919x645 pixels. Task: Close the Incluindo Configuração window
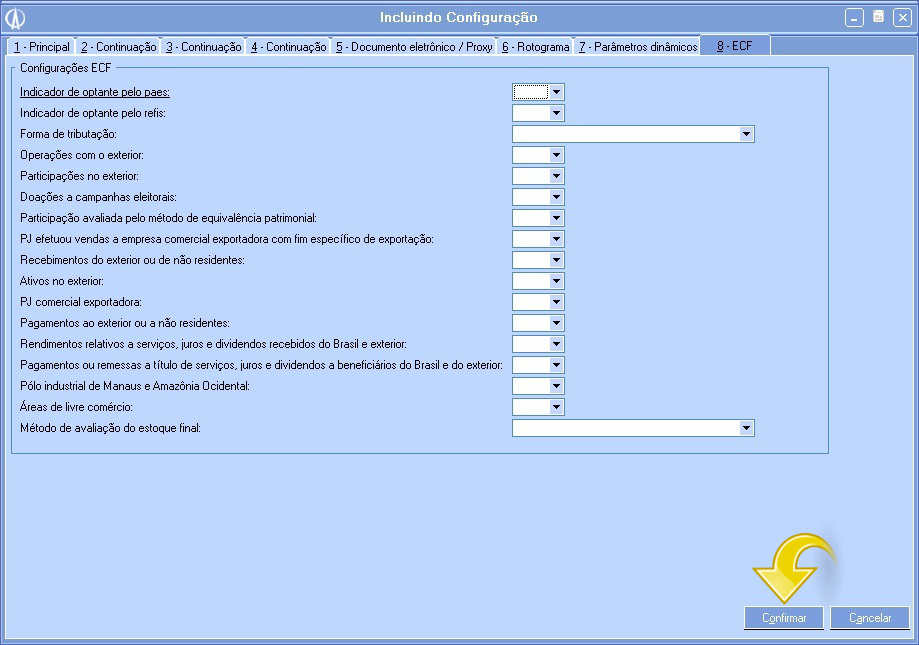[x=902, y=18]
